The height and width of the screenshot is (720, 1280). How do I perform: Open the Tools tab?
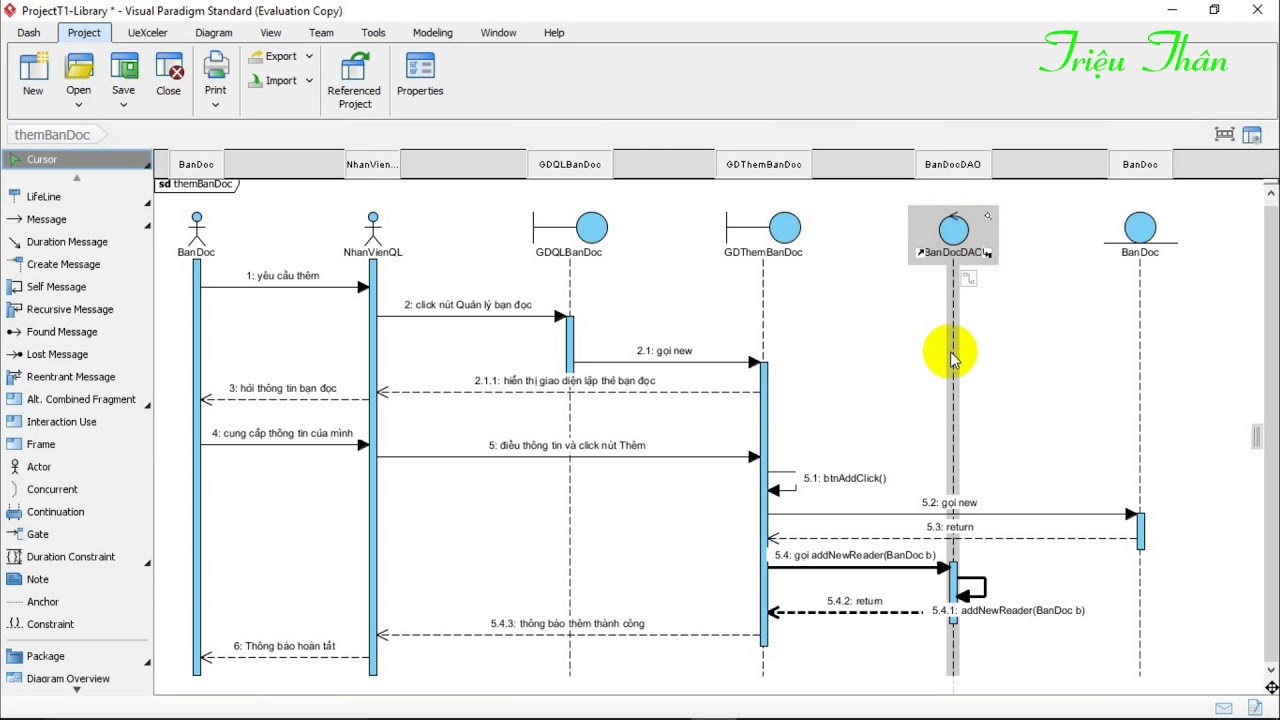tap(374, 33)
